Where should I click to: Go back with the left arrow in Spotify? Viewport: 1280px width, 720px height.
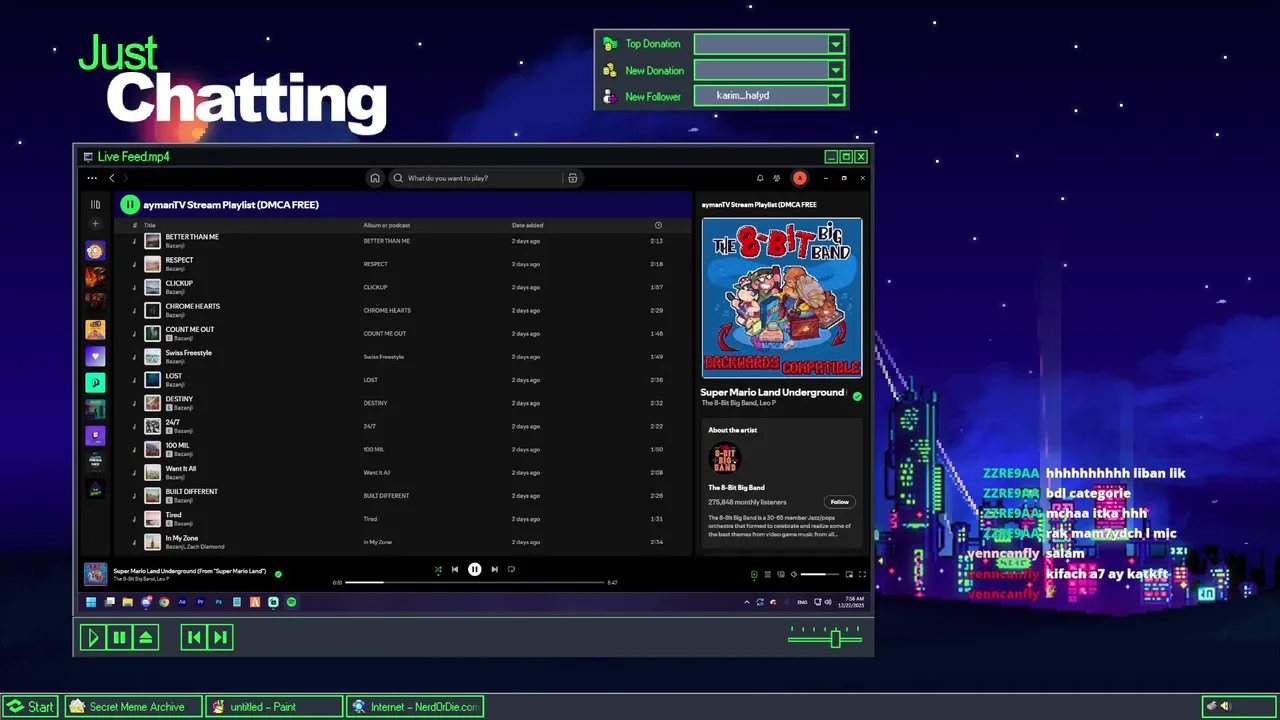(112, 178)
